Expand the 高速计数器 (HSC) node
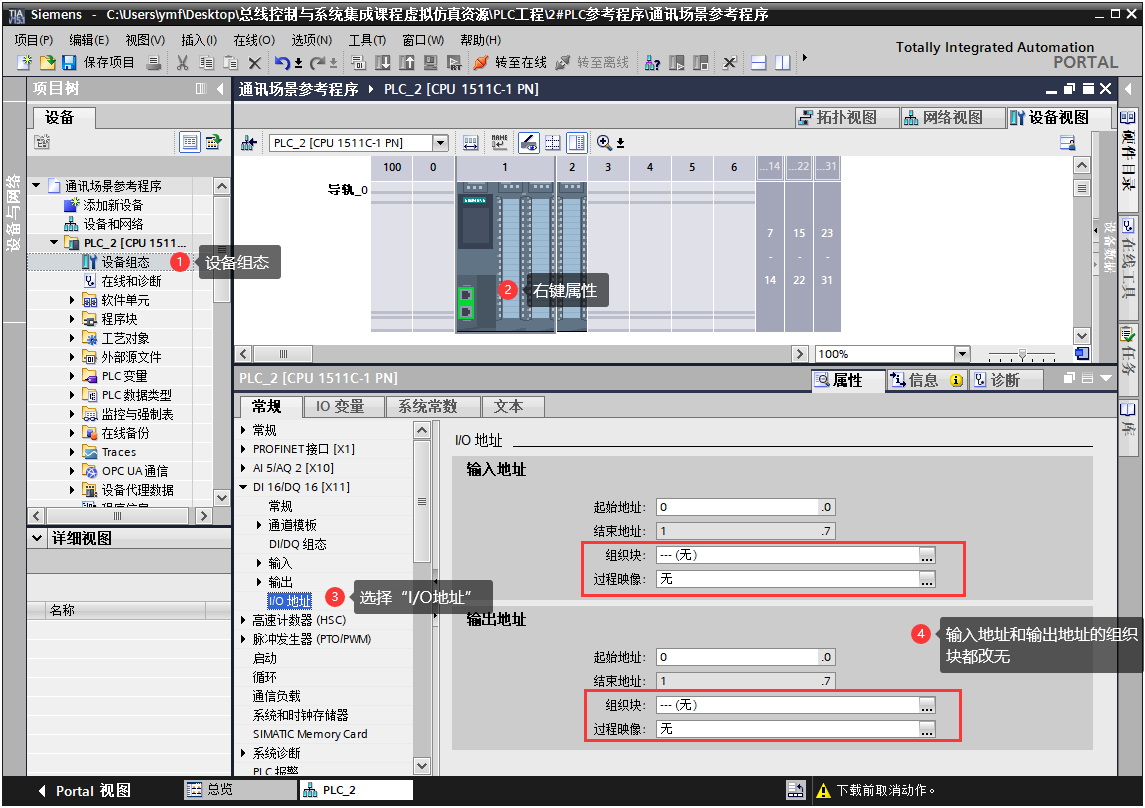This screenshot has height=808, width=1145. pyautogui.click(x=244, y=620)
